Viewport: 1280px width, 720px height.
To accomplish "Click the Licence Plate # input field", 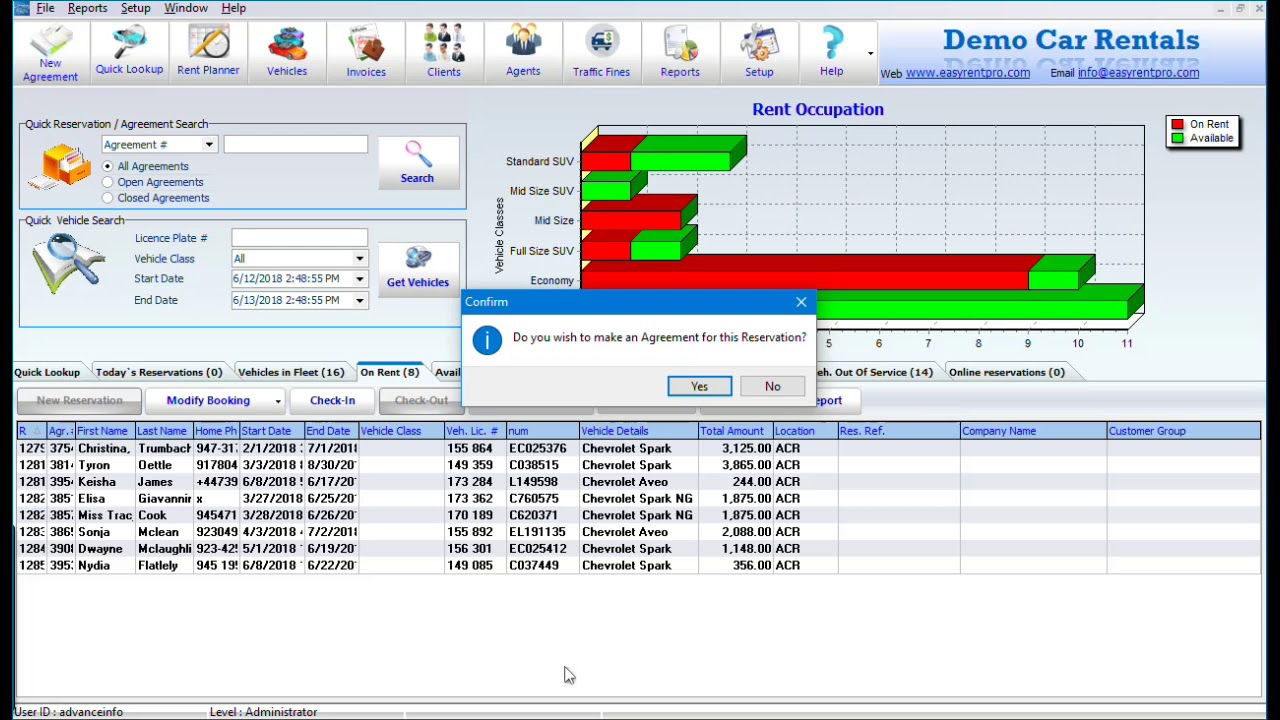I will pos(299,238).
